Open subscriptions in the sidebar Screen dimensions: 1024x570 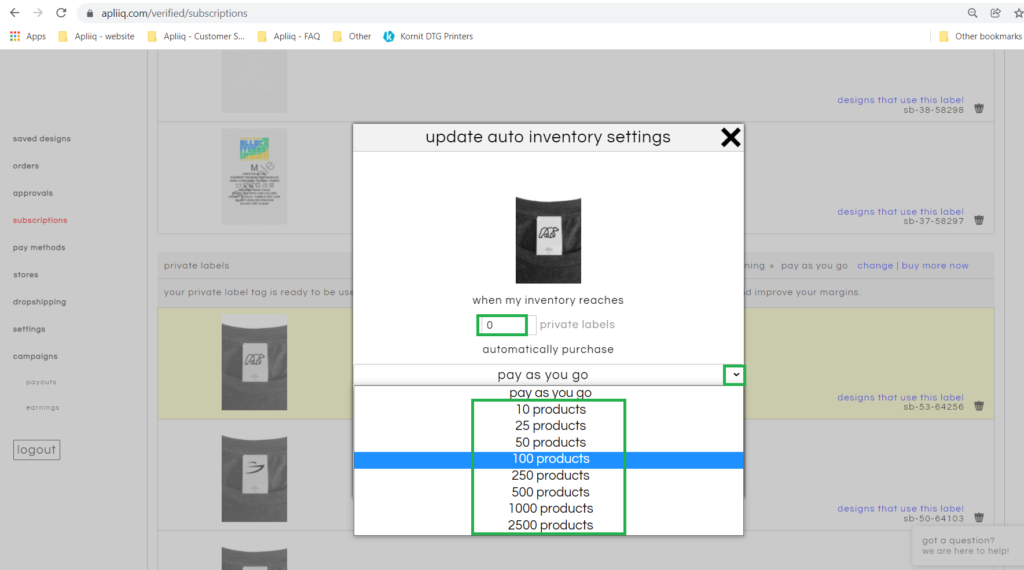(x=40, y=220)
